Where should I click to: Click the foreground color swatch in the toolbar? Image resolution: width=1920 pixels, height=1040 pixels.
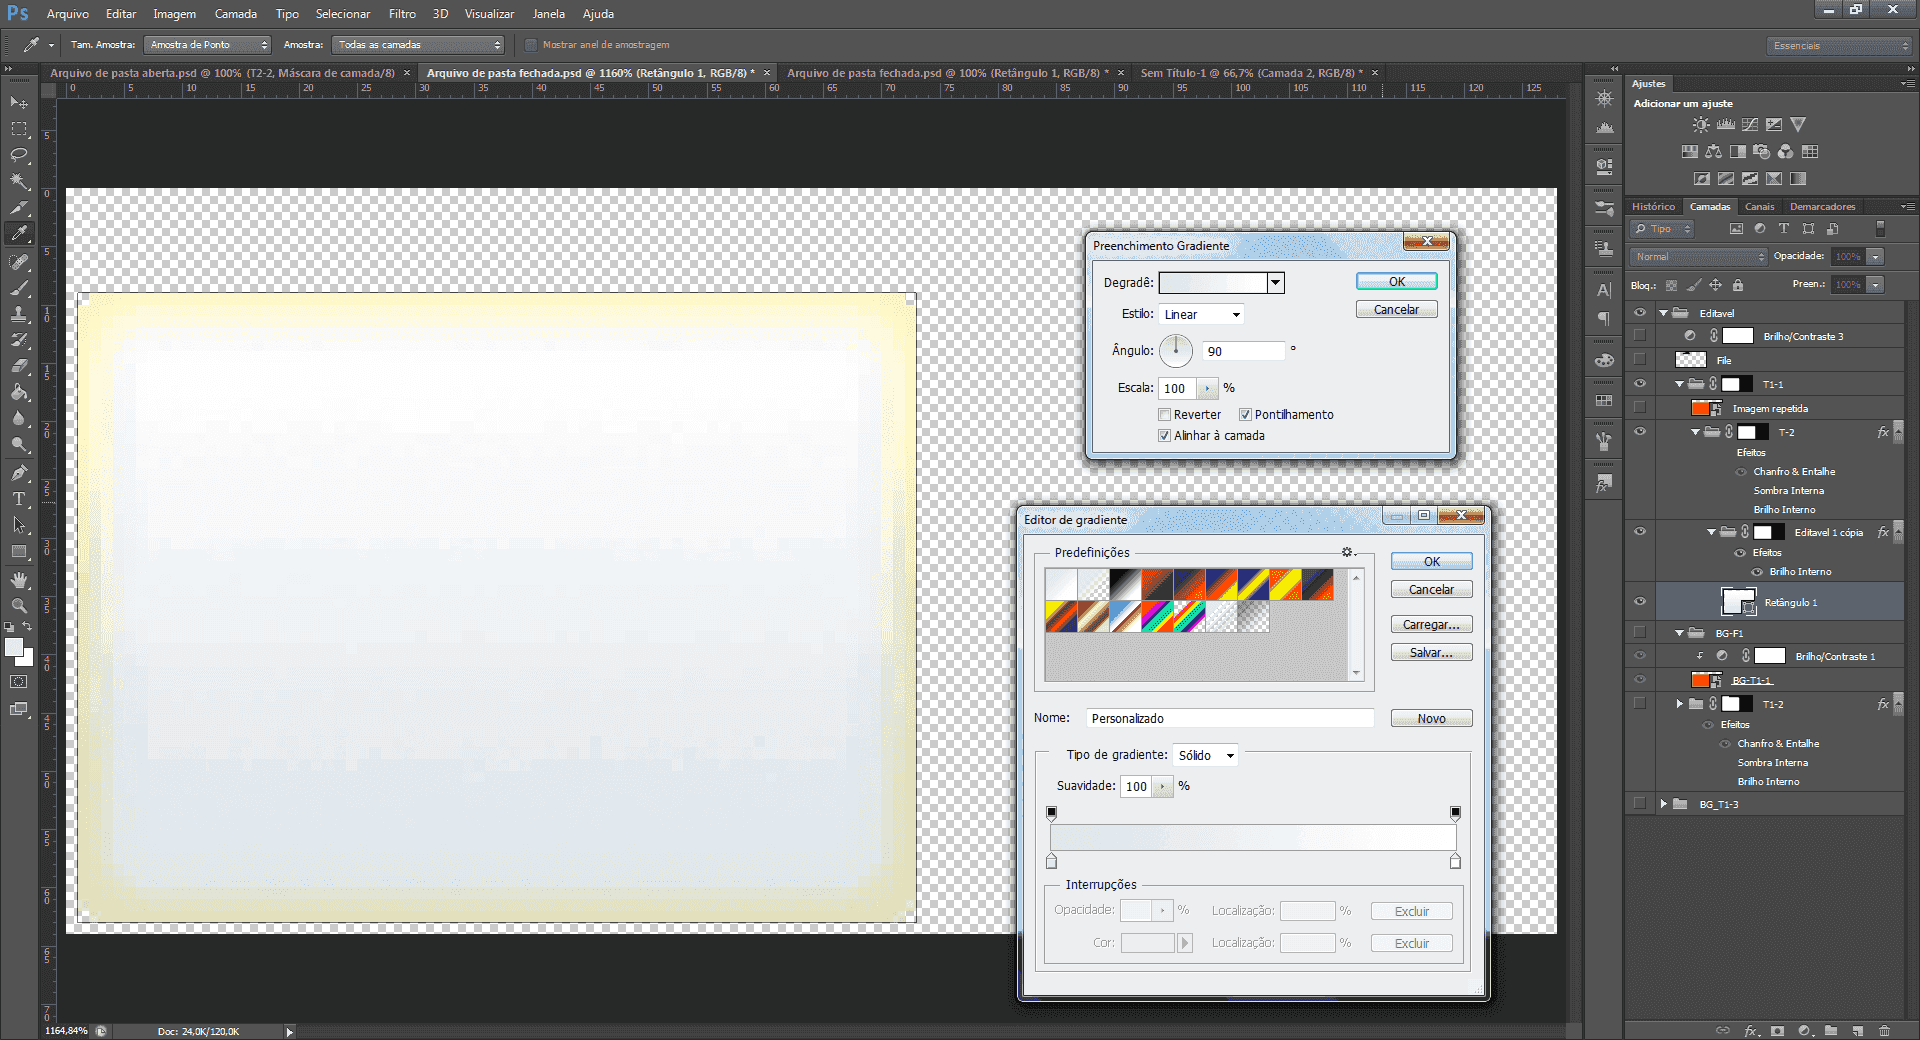click(x=14, y=648)
